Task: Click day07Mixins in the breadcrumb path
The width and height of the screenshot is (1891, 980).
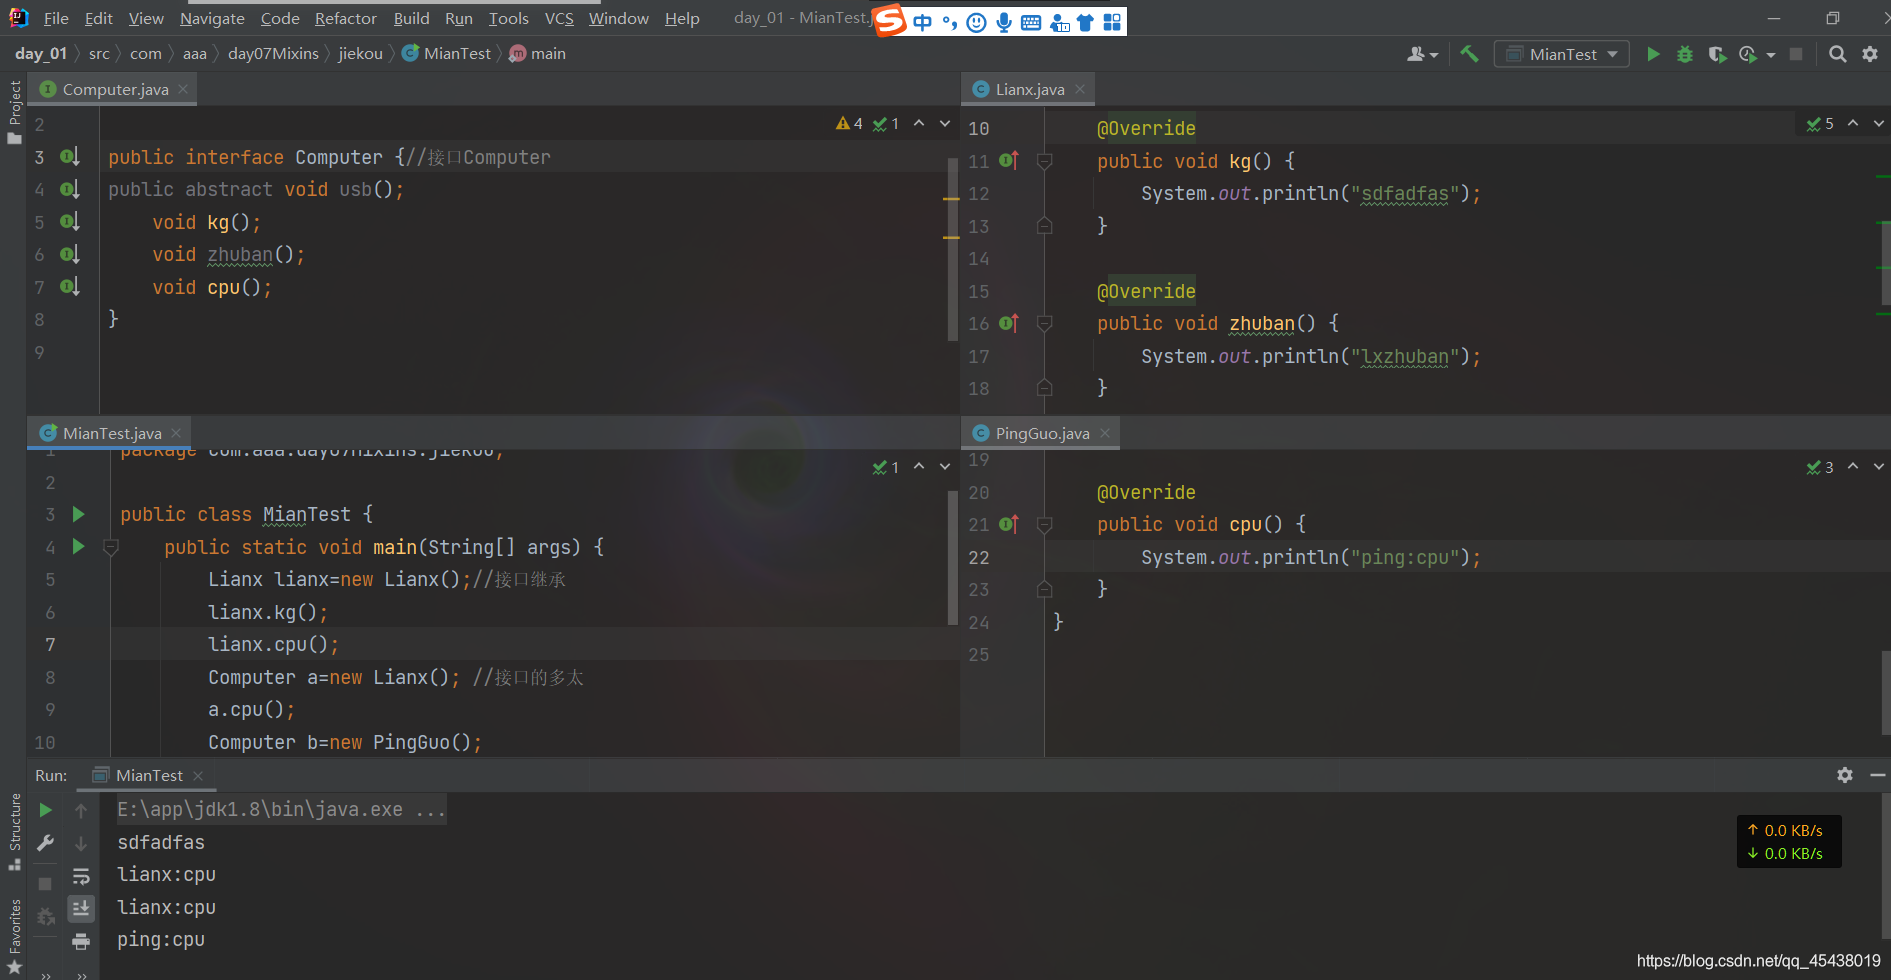Action: [x=273, y=54]
